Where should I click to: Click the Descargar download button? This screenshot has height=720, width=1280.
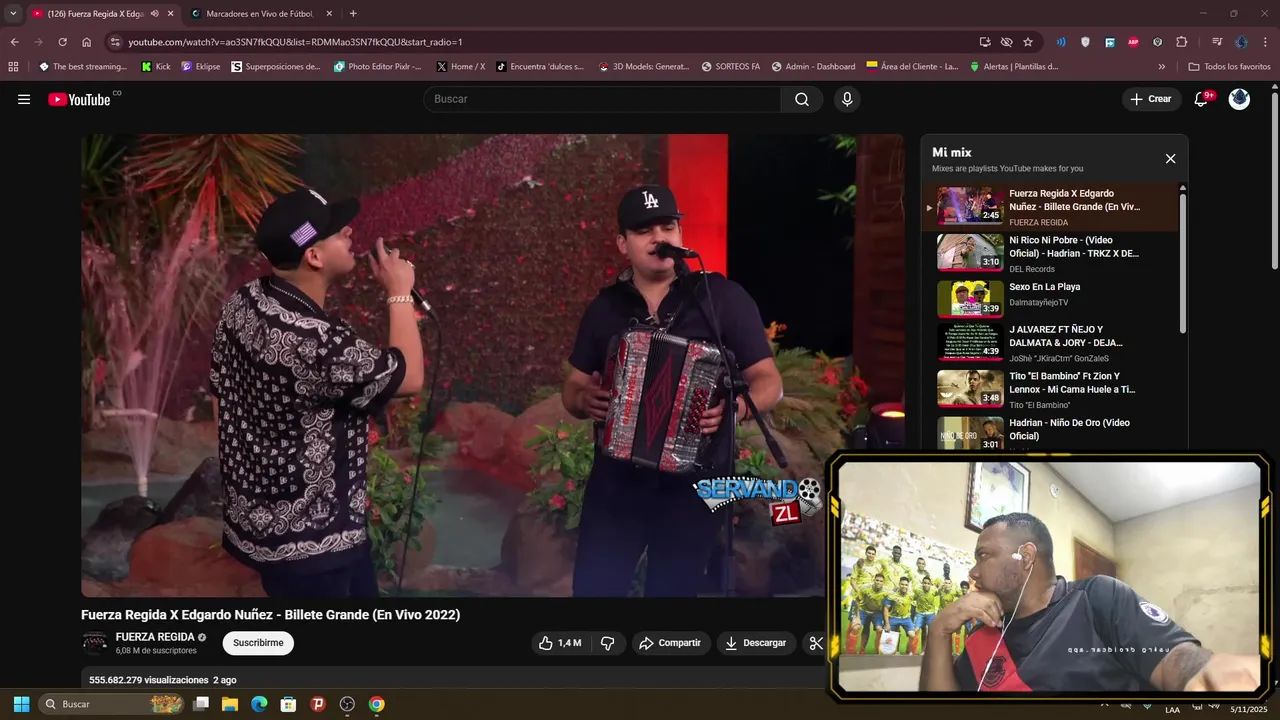pos(756,643)
